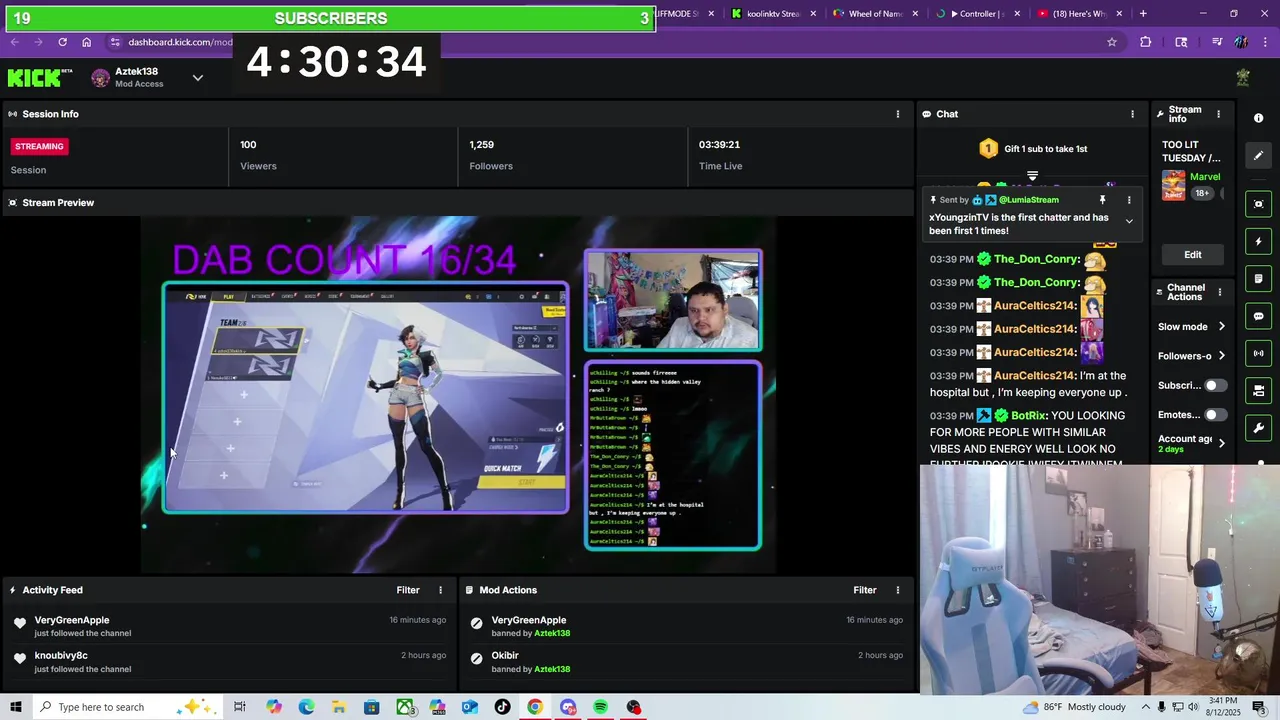Click the Stream Preview video

point(458,395)
